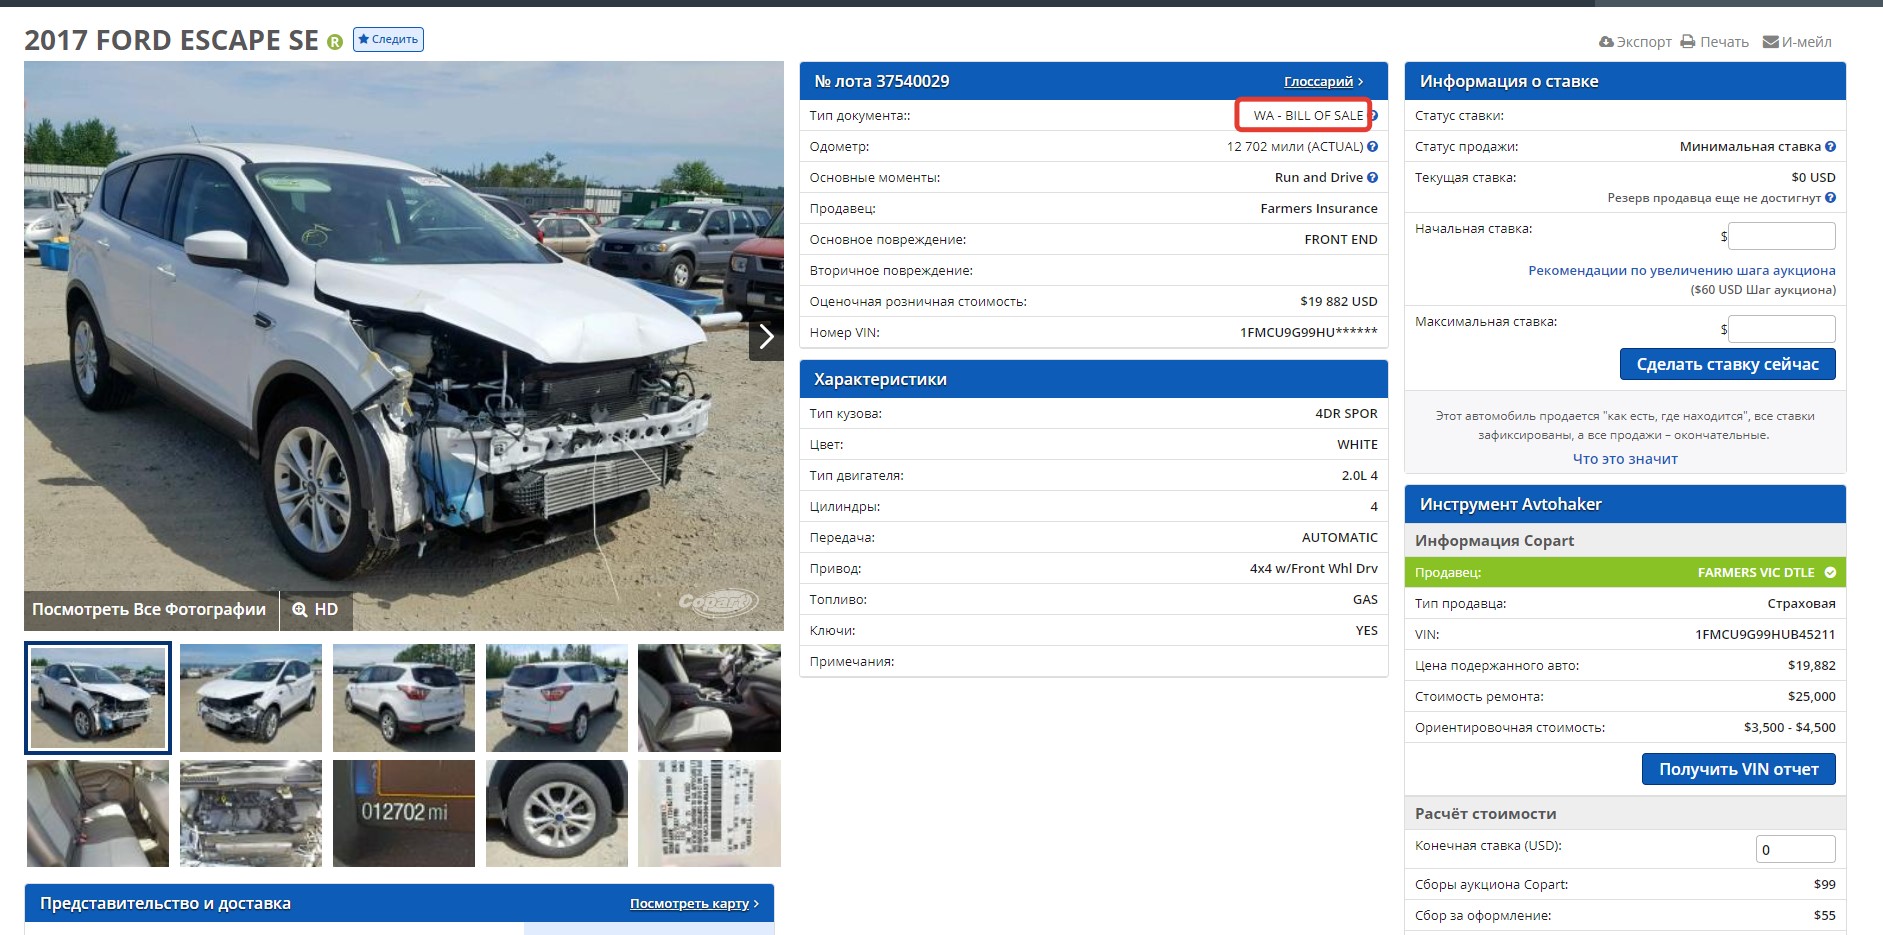Click the Экспорт export link
The width and height of the screenshot is (1883, 935).
[x=1635, y=42]
